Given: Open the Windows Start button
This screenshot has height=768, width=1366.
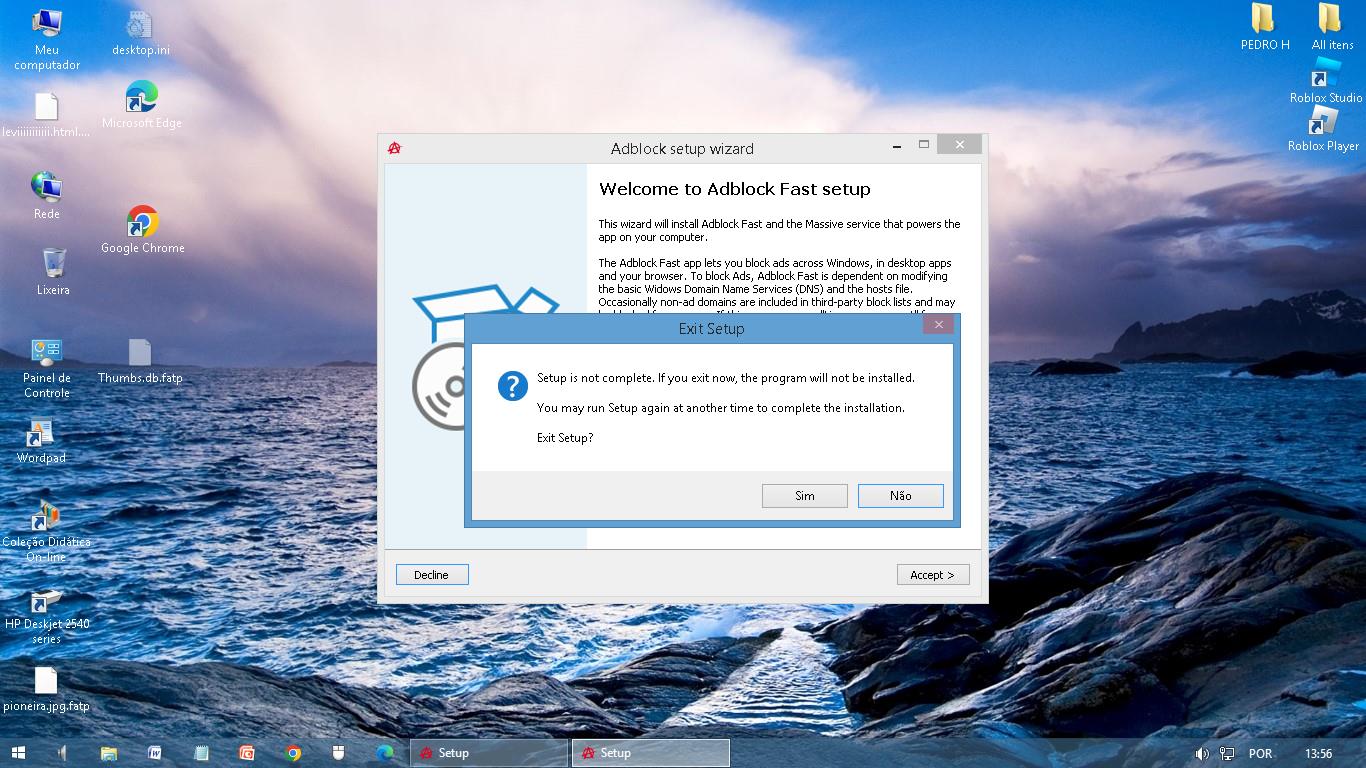Looking at the screenshot, I should (18, 753).
